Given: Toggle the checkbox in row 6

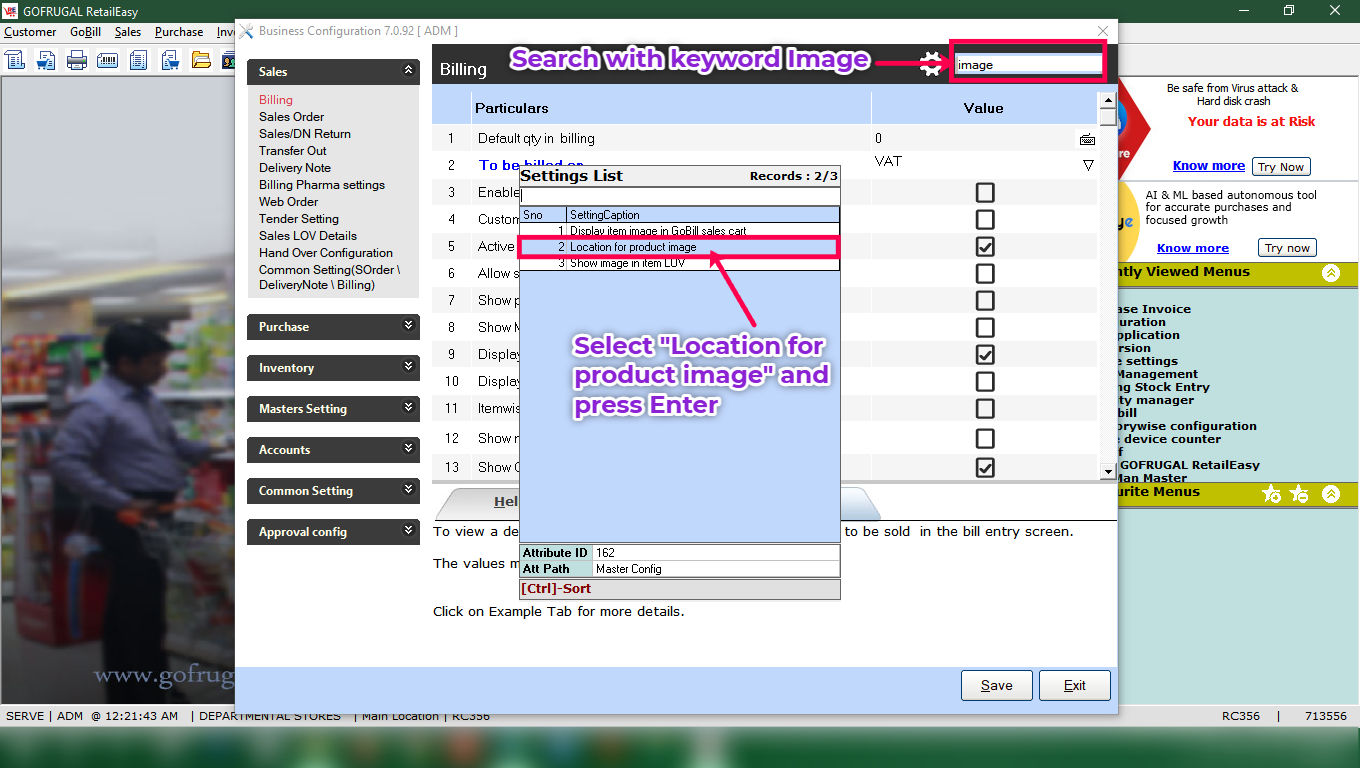Looking at the screenshot, I should 985,273.
